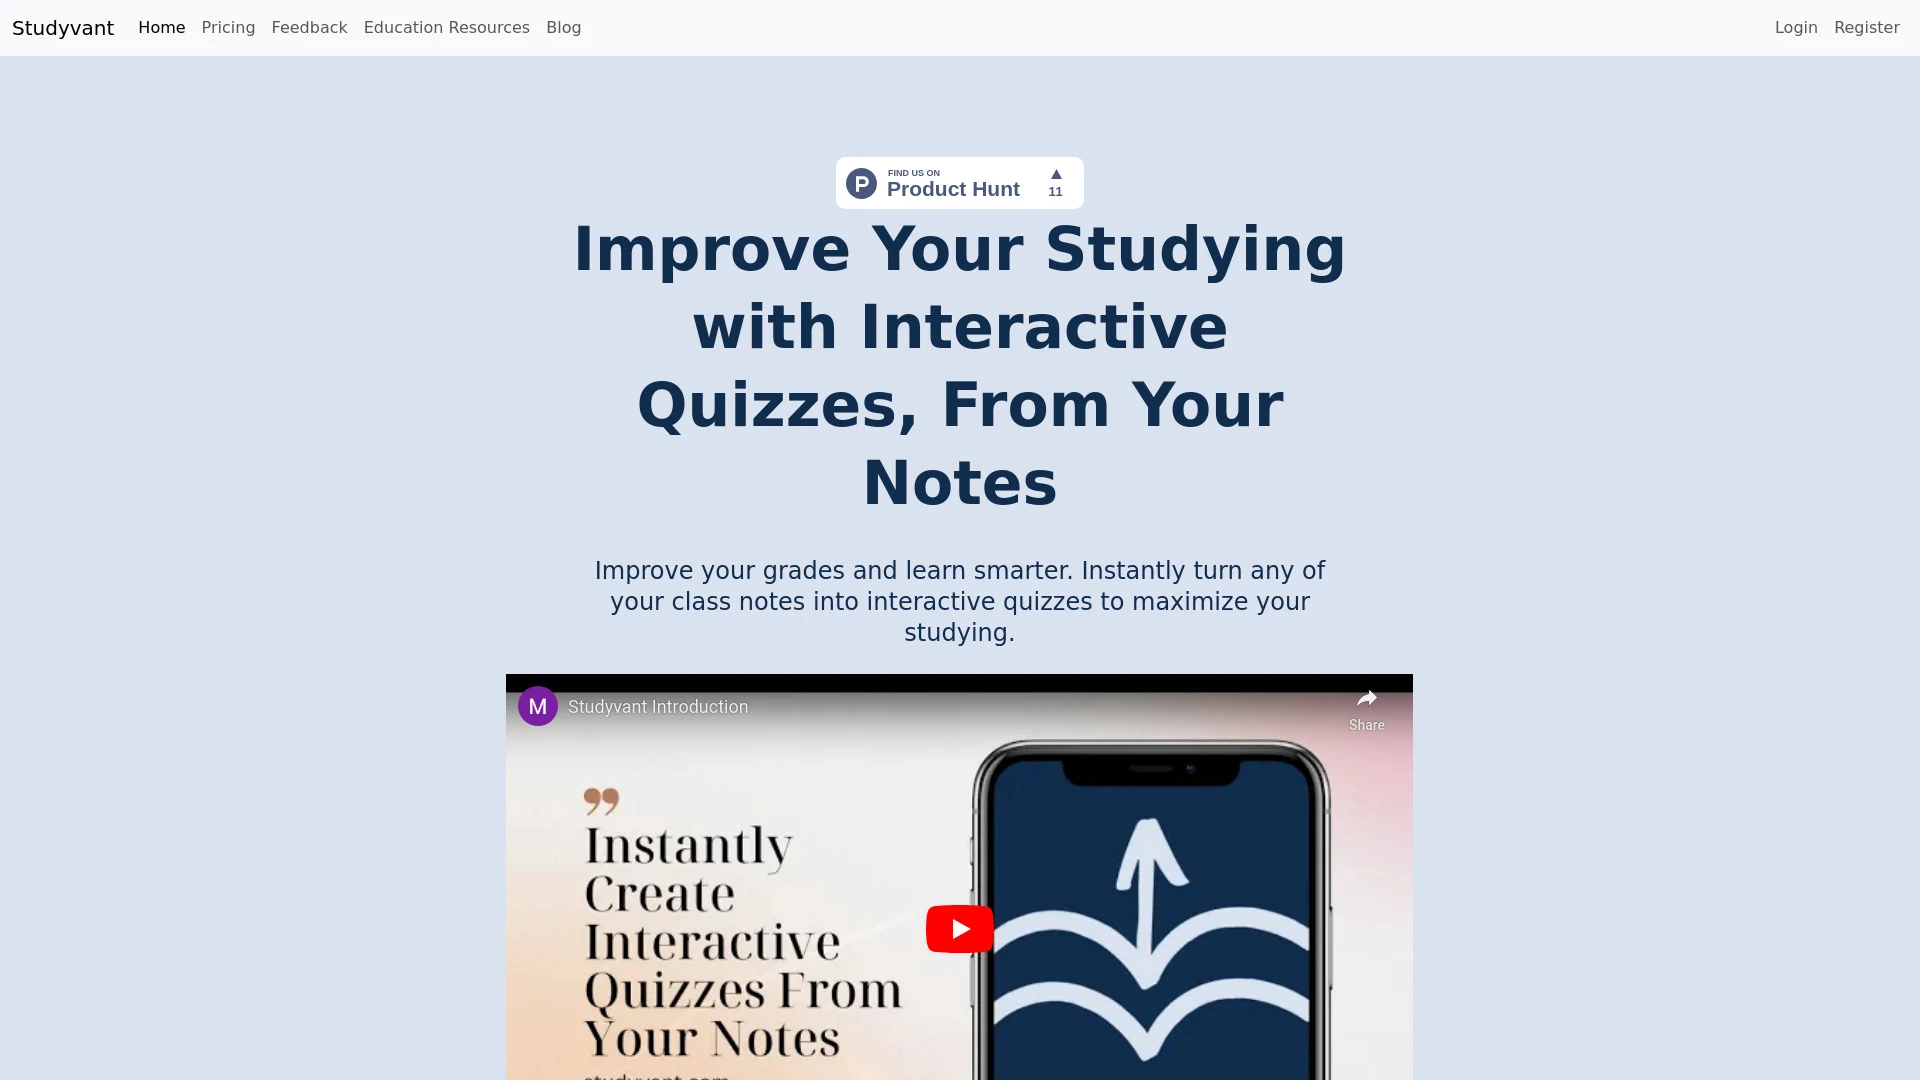Click the YouTube play button icon
The height and width of the screenshot is (1080, 1920).
[x=960, y=928]
